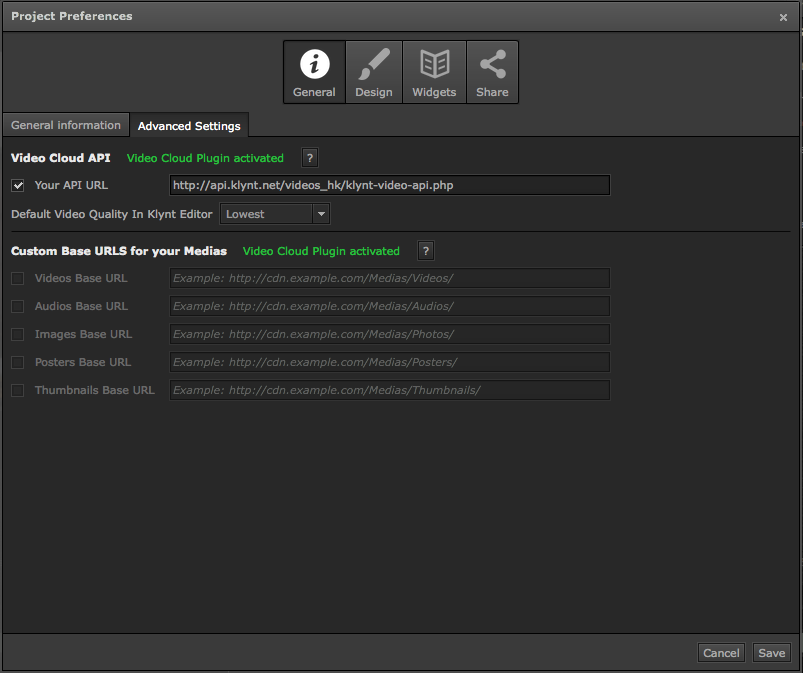The height and width of the screenshot is (673, 803).
Task: Cancel the preference changes
Action: (x=721, y=653)
